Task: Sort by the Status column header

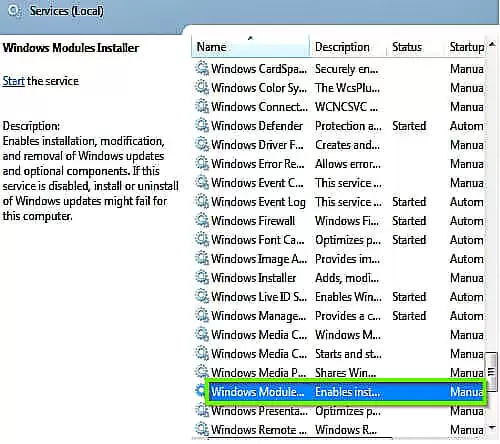Action: click(x=416, y=47)
